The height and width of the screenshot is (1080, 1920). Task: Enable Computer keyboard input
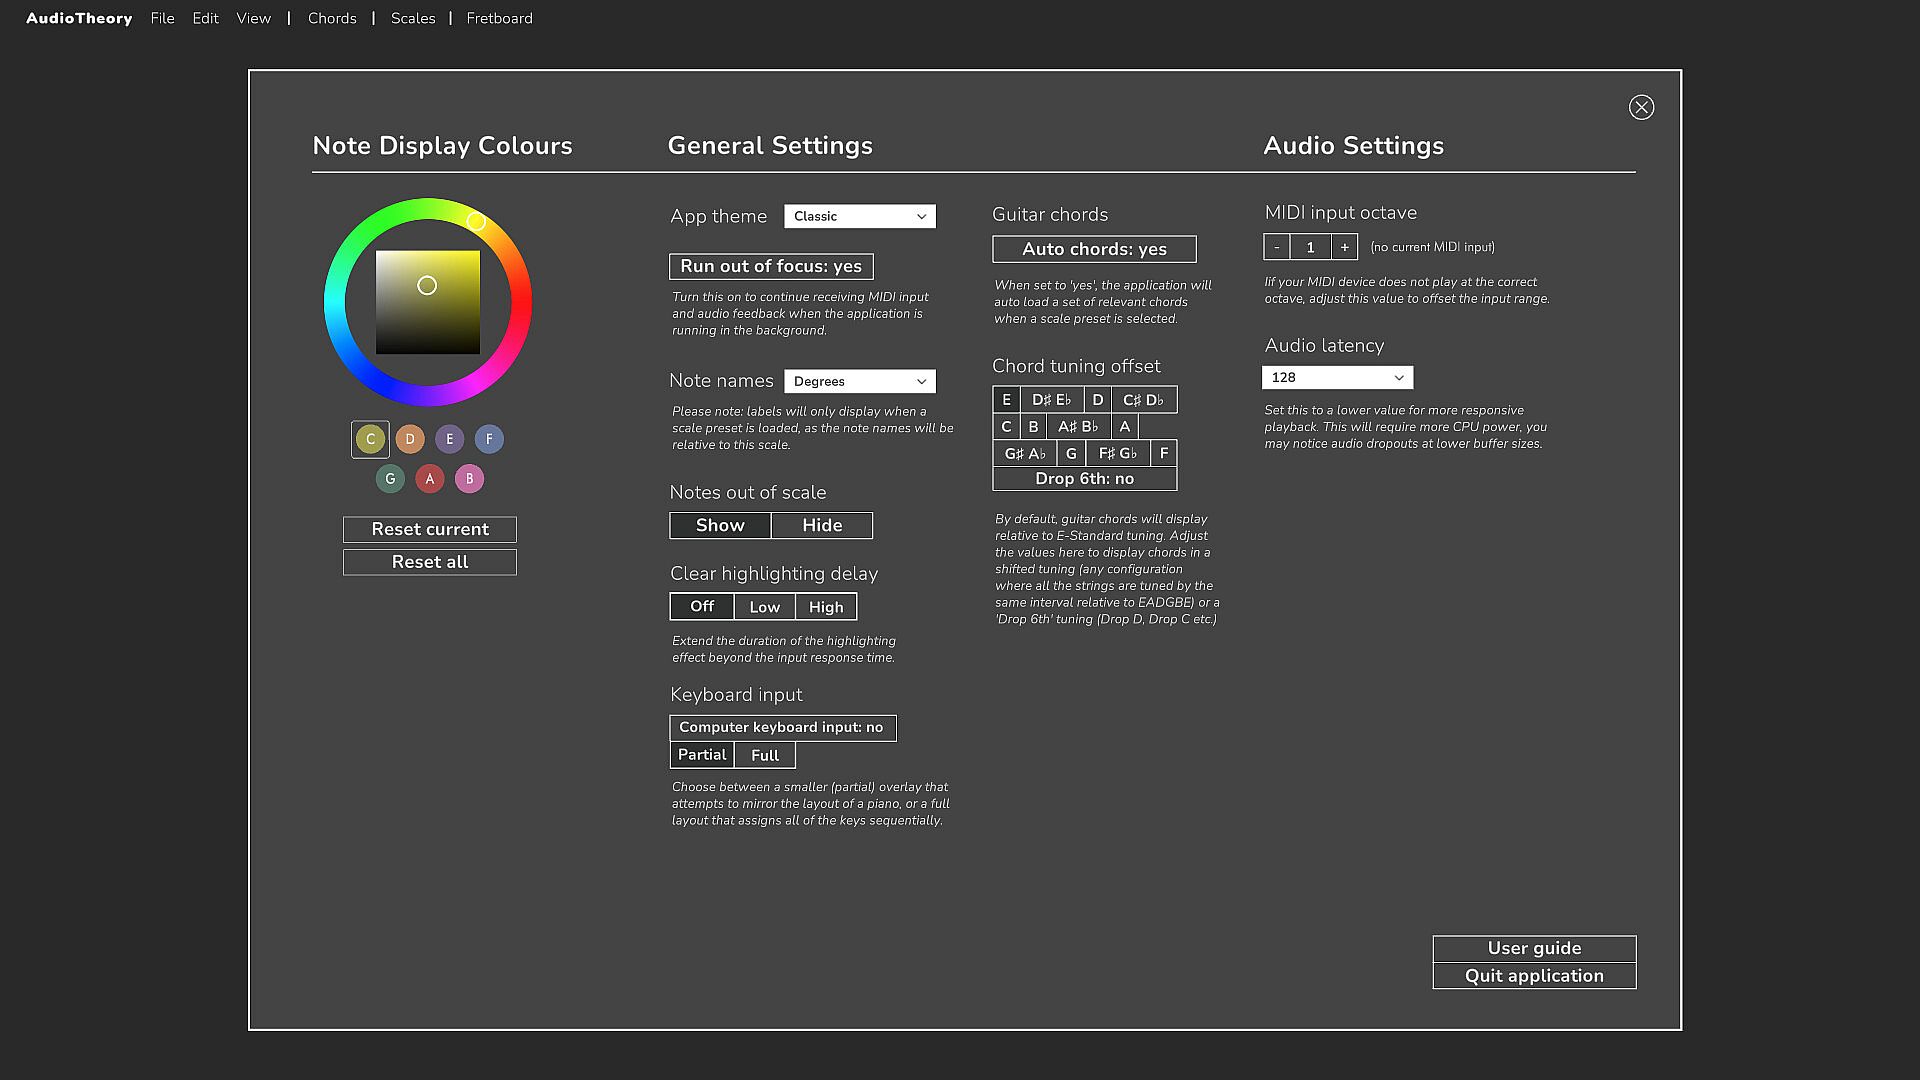(x=782, y=727)
